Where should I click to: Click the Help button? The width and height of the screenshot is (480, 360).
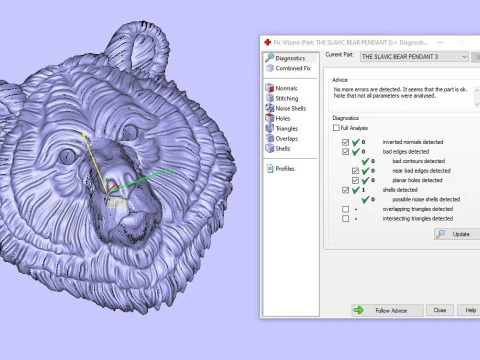470,310
